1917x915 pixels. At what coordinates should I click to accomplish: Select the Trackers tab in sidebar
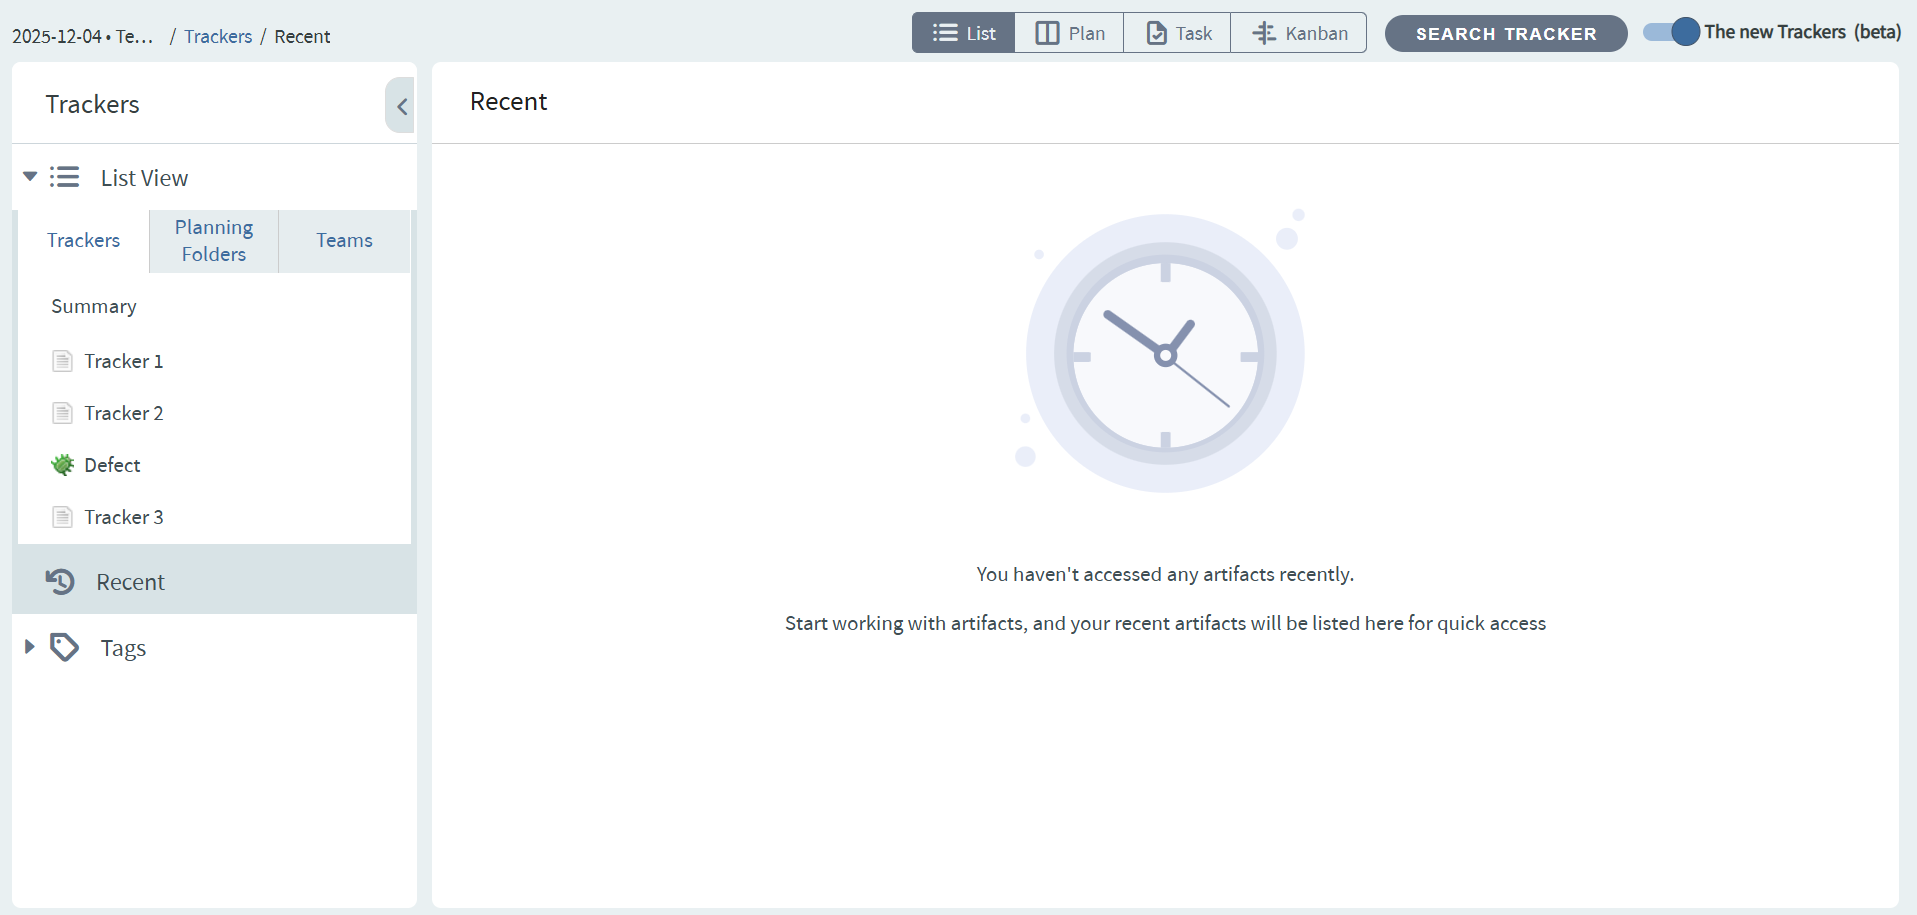pyautogui.click(x=83, y=241)
